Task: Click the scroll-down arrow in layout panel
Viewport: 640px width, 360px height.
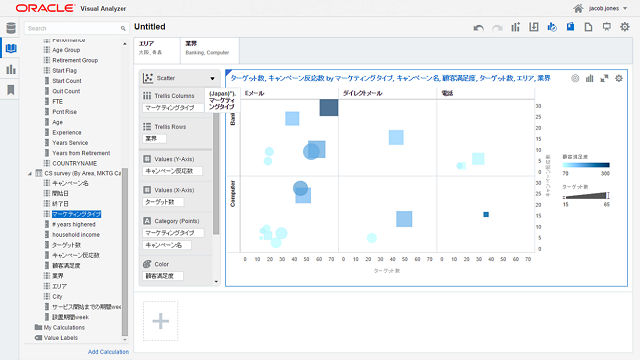Action: pyautogui.click(x=216, y=282)
